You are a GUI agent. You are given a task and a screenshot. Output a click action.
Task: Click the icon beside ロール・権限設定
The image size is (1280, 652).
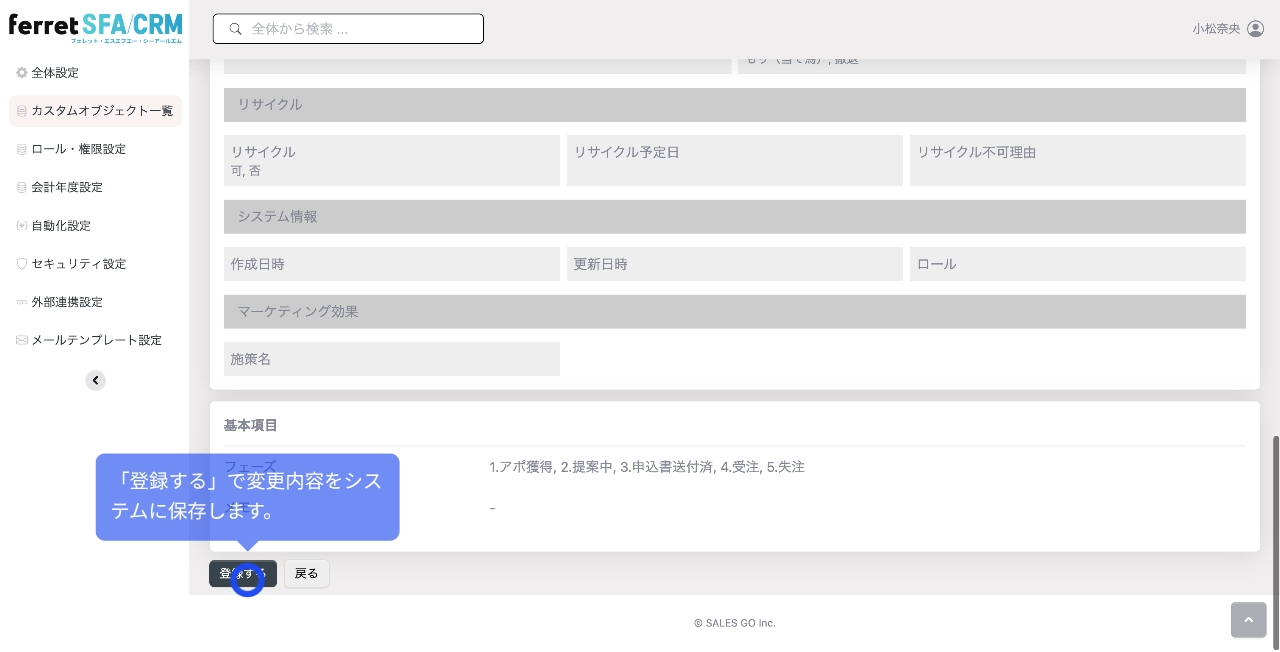[x=22, y=149]
